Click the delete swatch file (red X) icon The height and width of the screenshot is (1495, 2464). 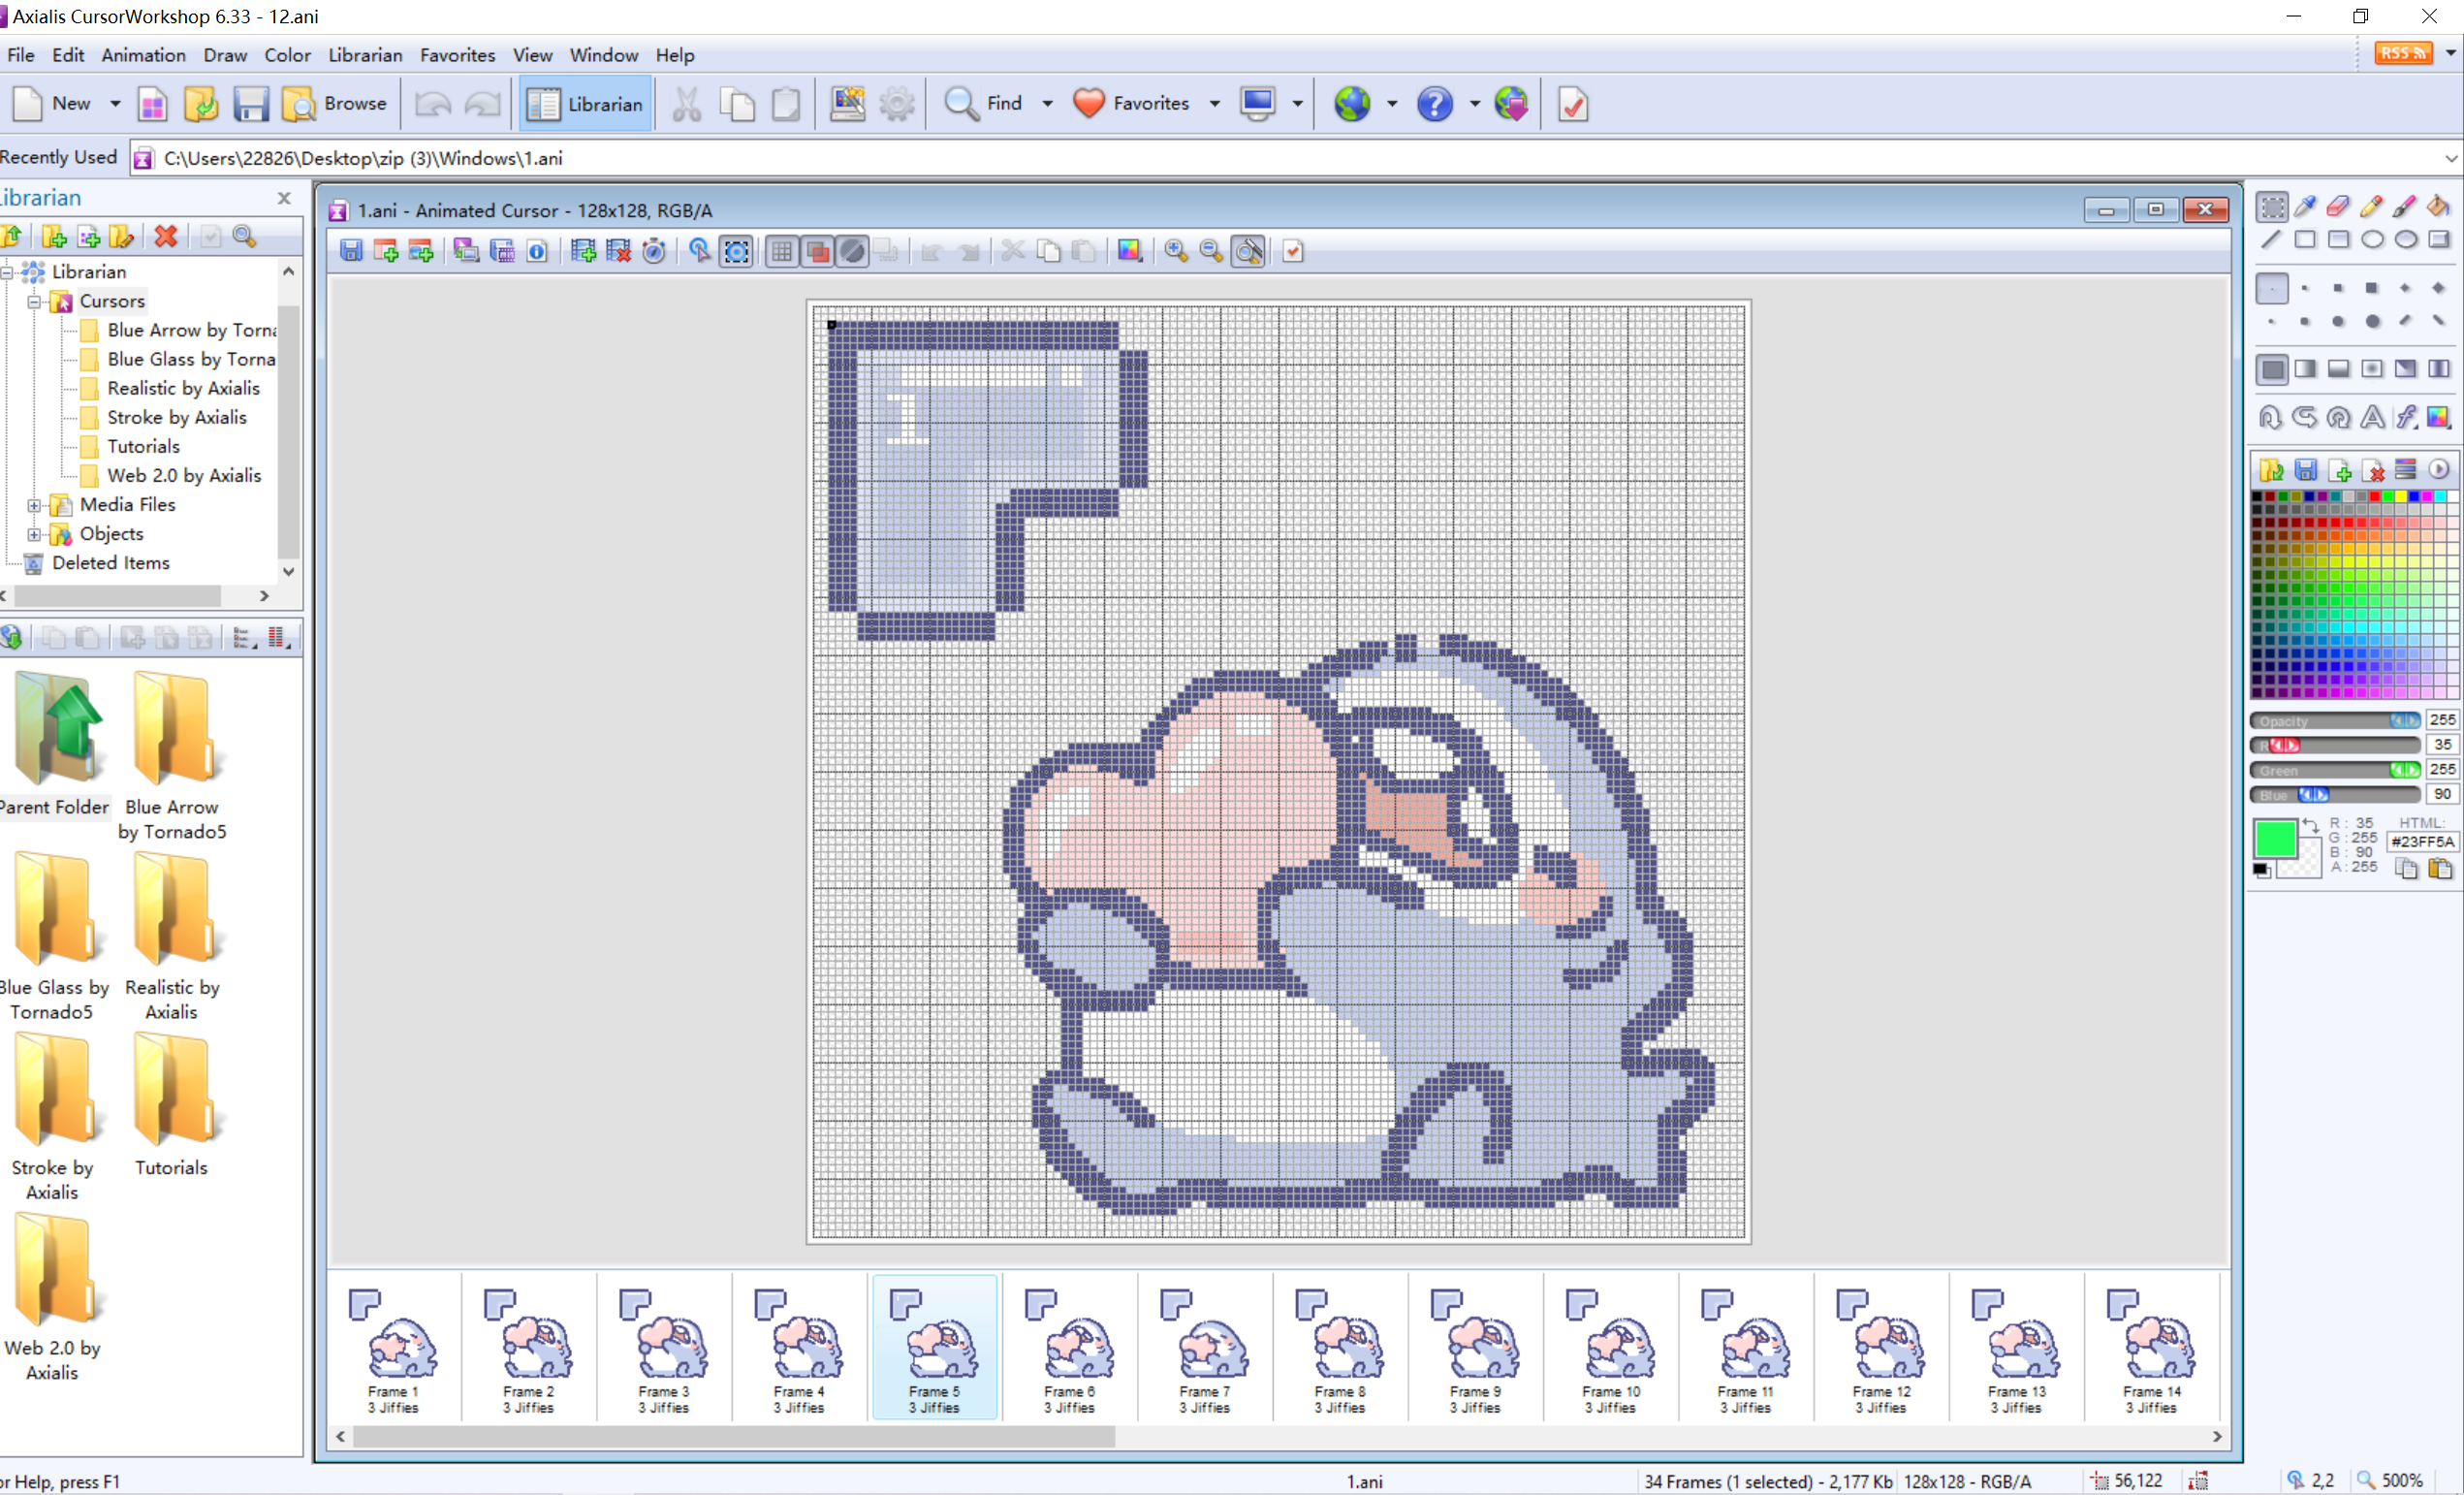[2373, 469]
